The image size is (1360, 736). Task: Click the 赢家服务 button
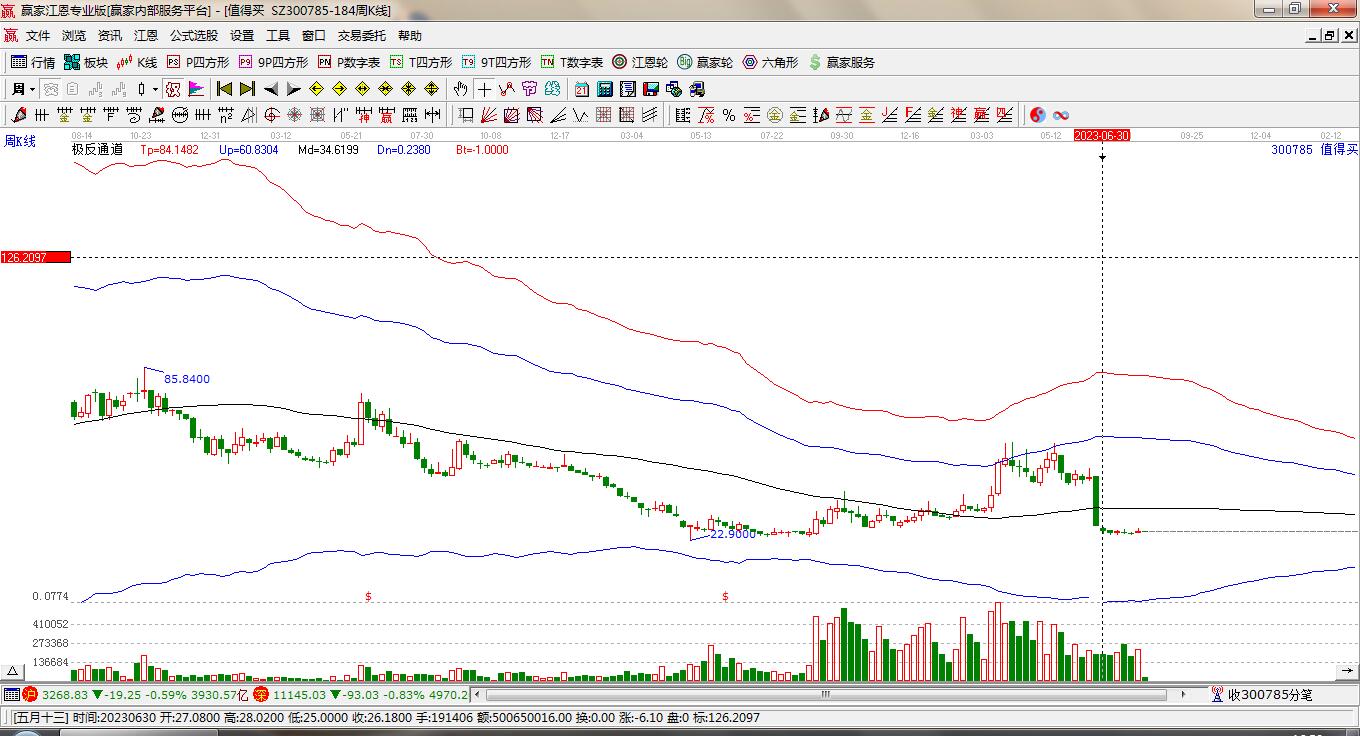842,62
